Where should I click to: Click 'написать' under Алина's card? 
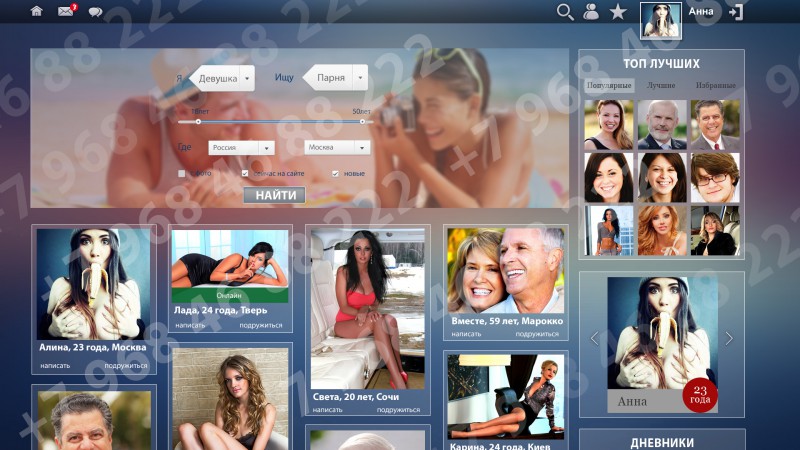tap(55, 365)
